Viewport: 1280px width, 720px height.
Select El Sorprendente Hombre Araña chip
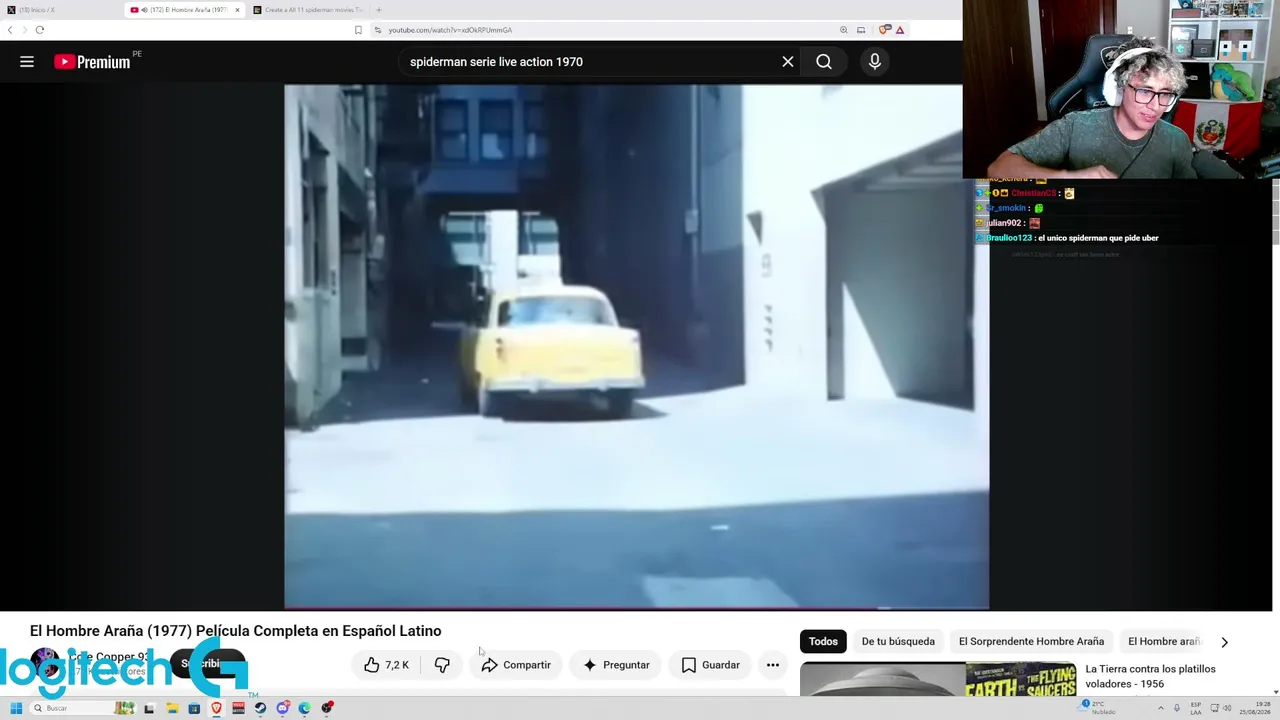[1031, 642]
